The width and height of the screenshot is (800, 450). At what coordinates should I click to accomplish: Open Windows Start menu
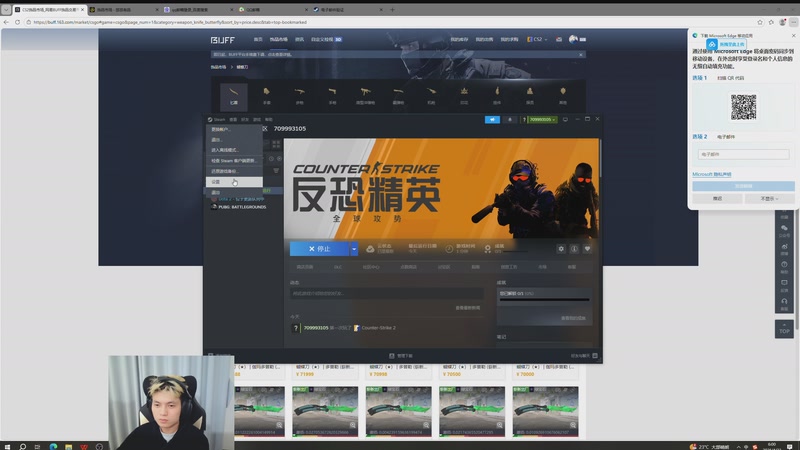7,446
